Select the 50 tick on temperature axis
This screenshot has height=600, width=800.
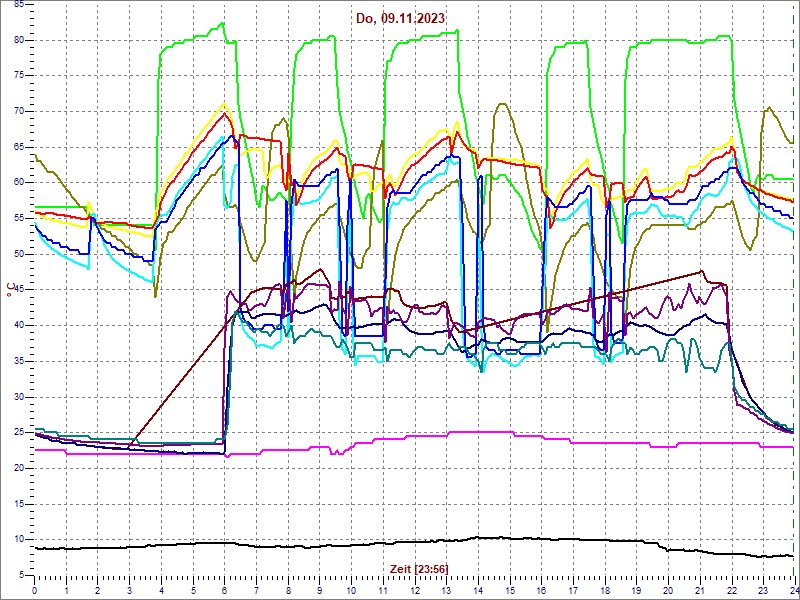point(18,254)
